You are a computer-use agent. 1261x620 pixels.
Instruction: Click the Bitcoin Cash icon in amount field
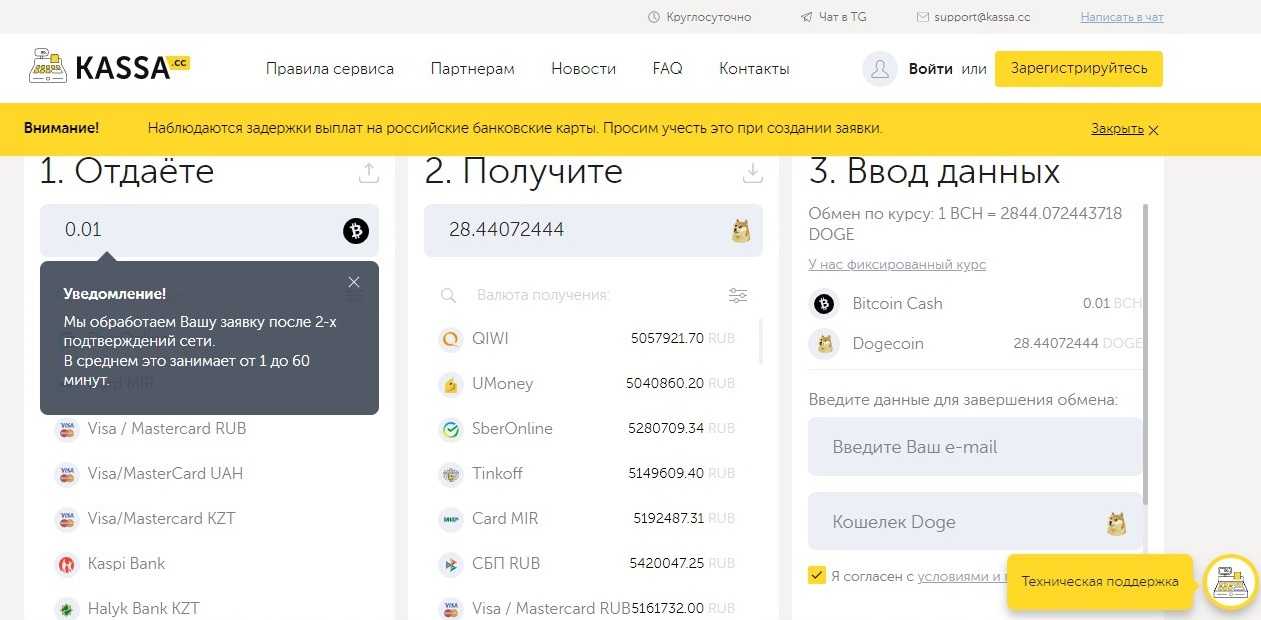pyautogui.click(x=356, y=231)
